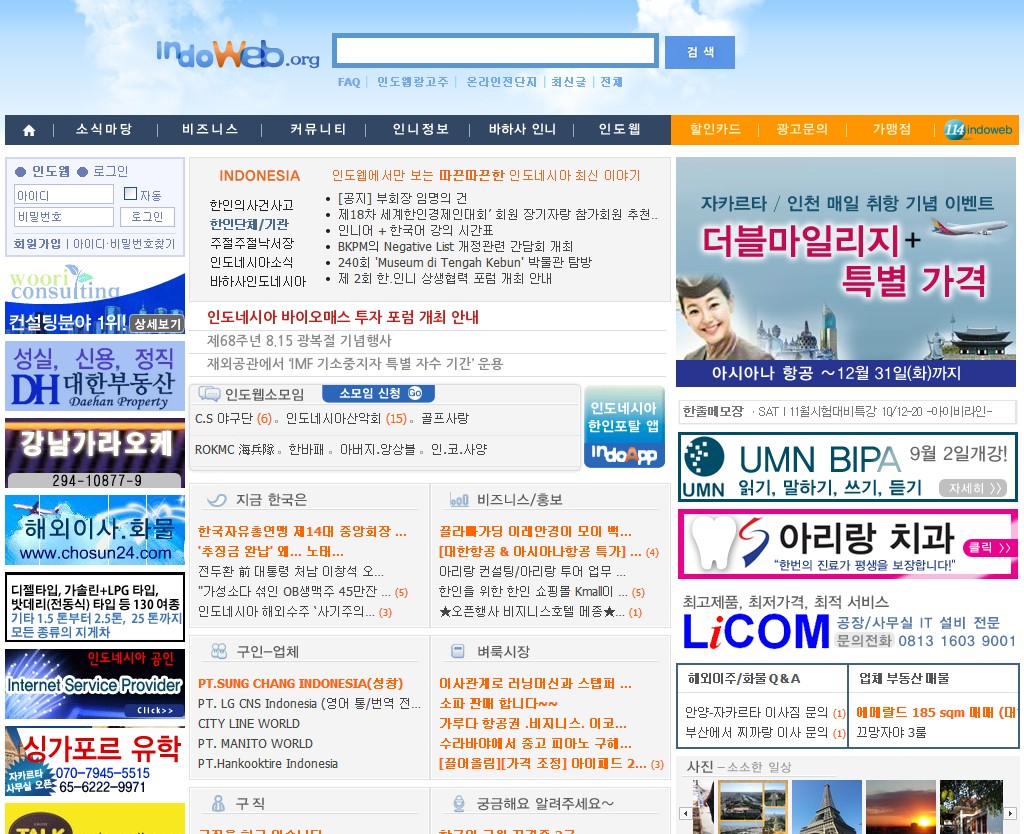Open the 회원가입 sign-up link

pos(37,244)
